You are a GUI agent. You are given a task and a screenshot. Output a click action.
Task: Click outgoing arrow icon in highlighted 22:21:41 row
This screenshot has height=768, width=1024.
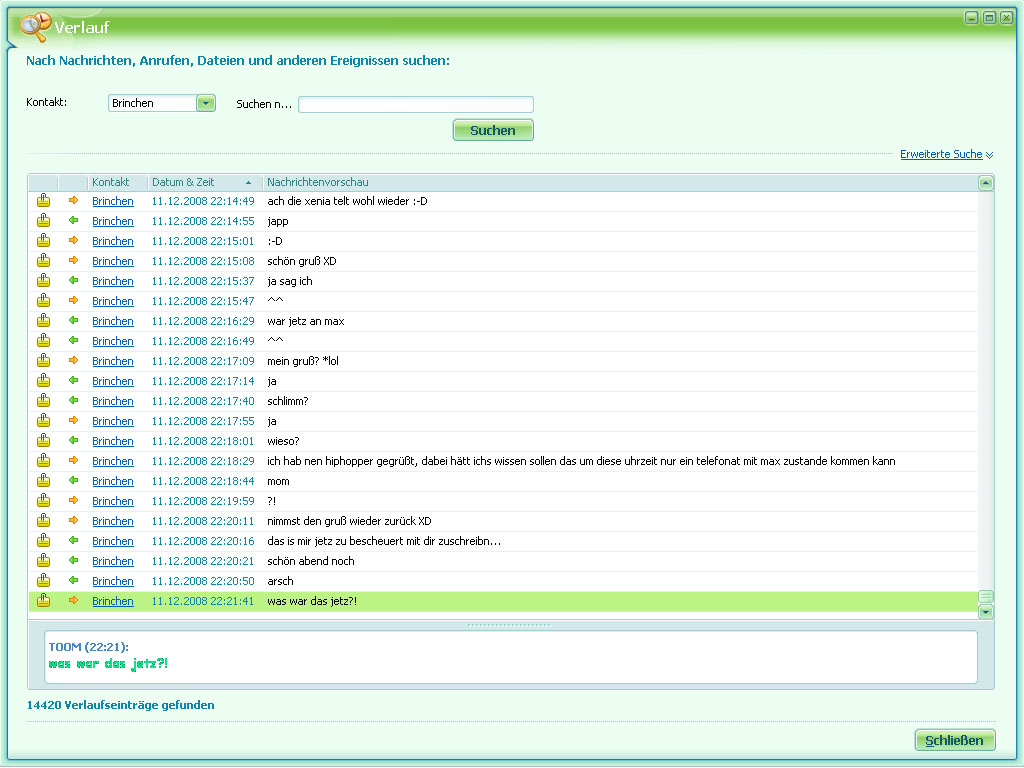coord(73,600)
